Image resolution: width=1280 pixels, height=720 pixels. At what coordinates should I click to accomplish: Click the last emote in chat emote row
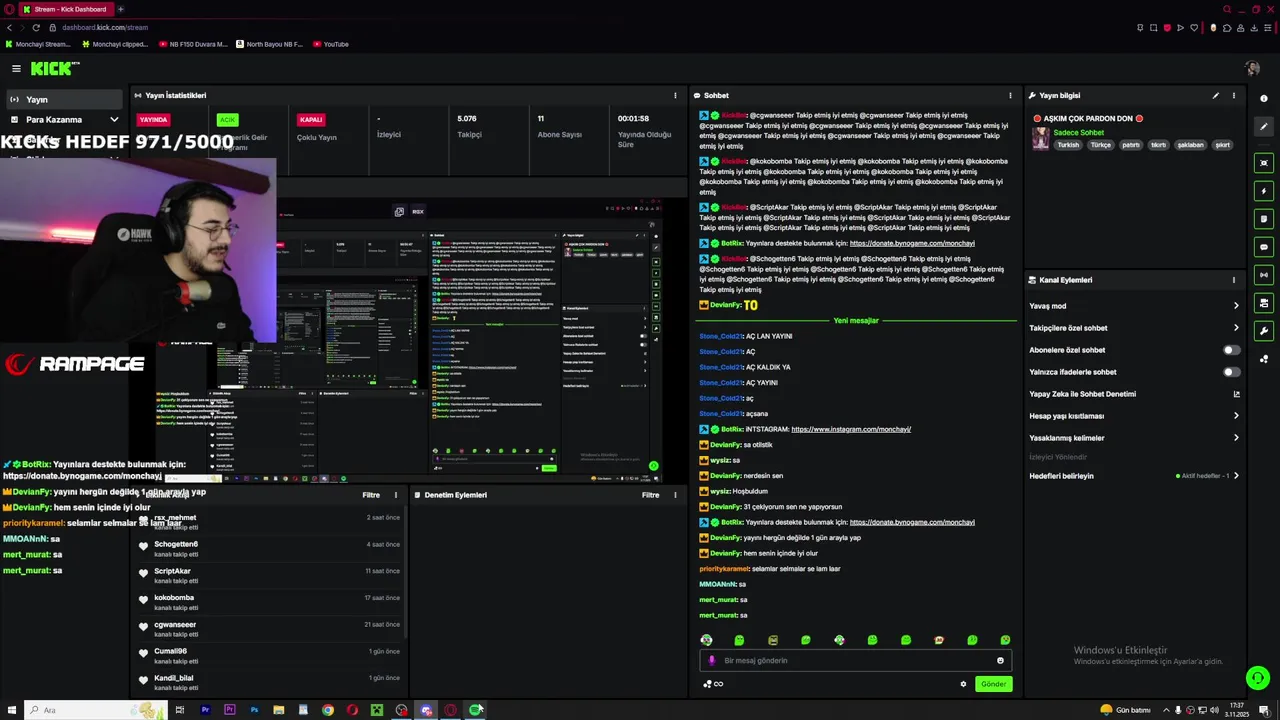(1005, 640)
